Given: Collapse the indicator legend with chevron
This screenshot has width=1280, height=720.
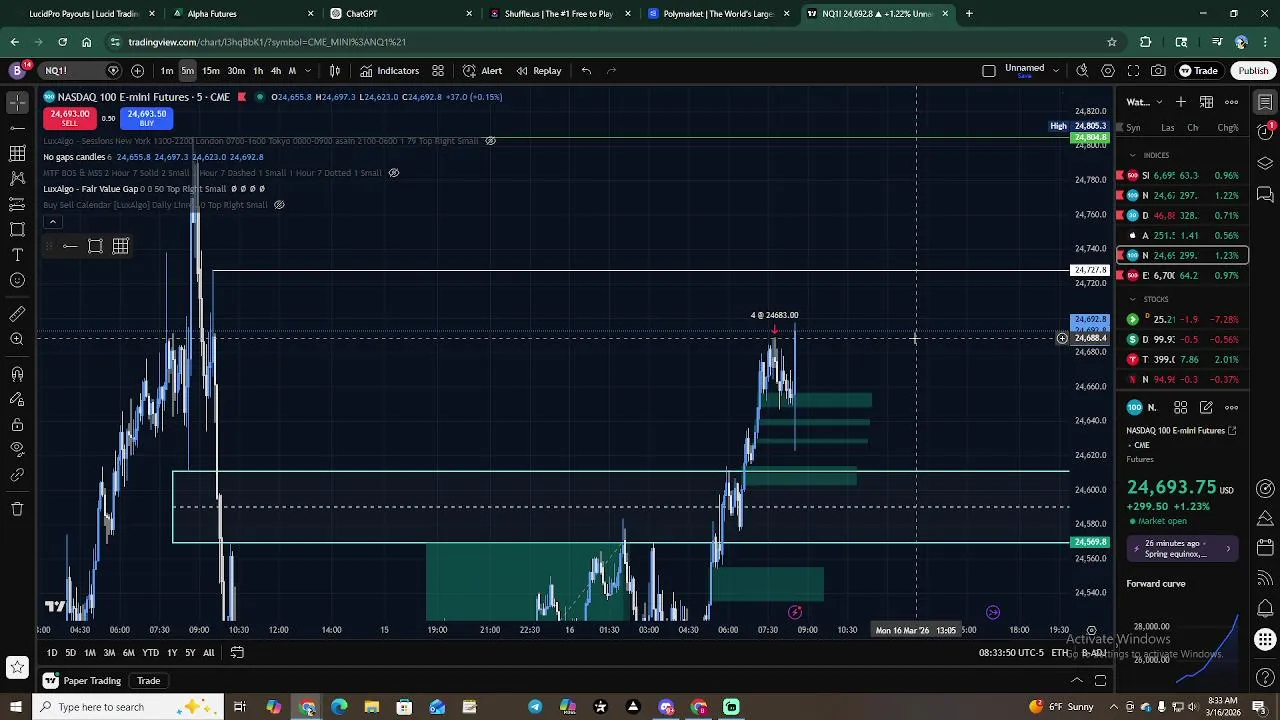Looking at the screenshot, I should pos(52,222).
